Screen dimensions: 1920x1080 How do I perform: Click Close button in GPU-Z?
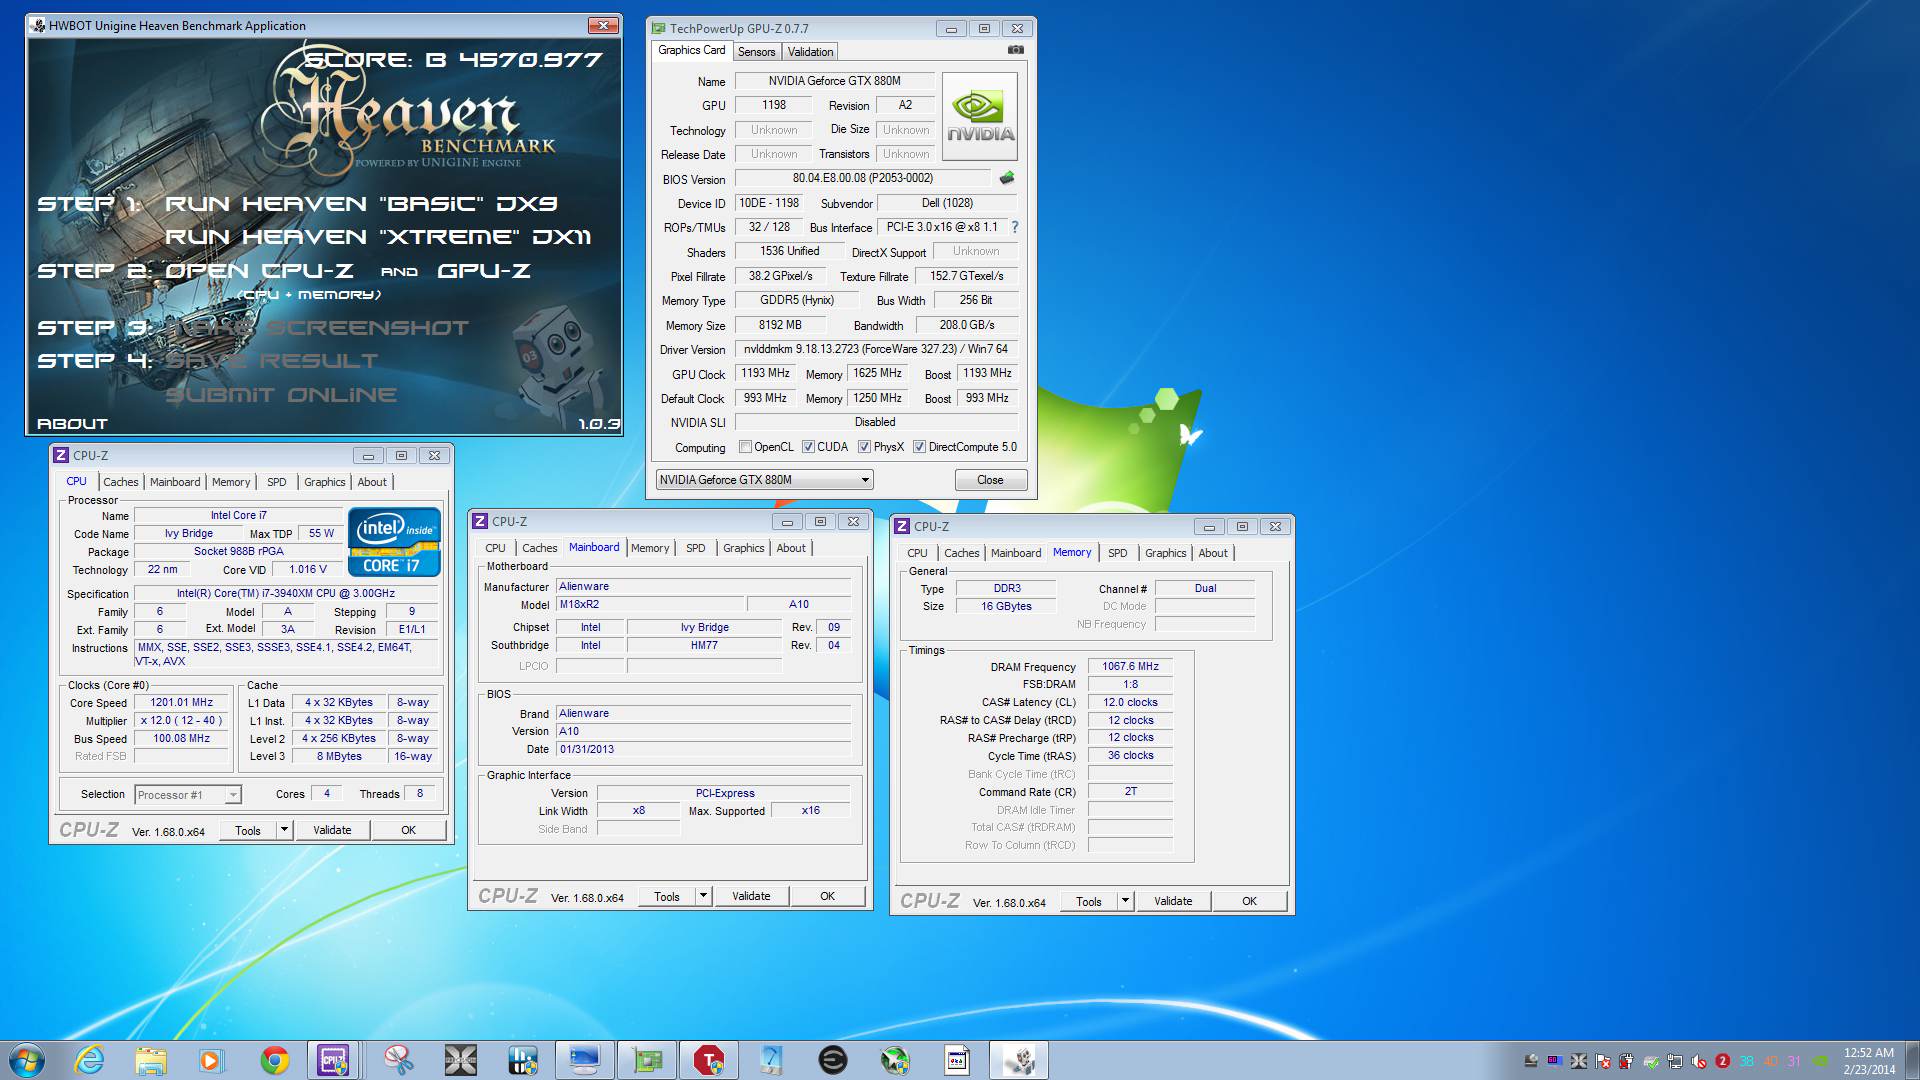(x=990, y=480)
